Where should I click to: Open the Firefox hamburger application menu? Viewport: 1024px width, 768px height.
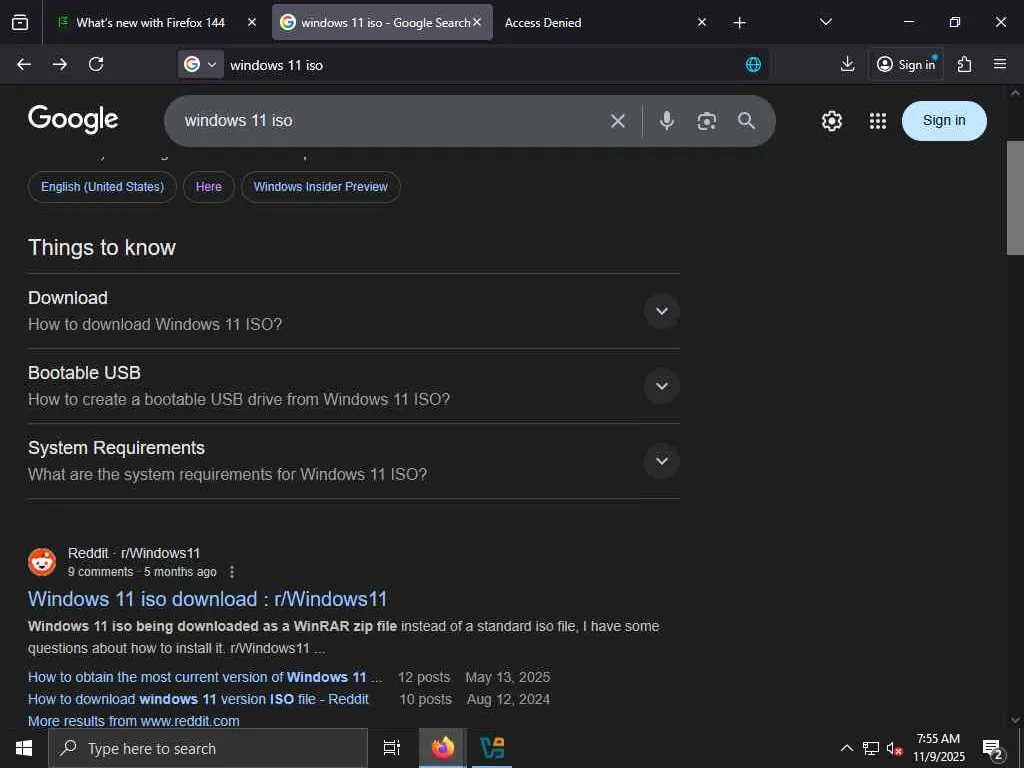point(1000,64)
